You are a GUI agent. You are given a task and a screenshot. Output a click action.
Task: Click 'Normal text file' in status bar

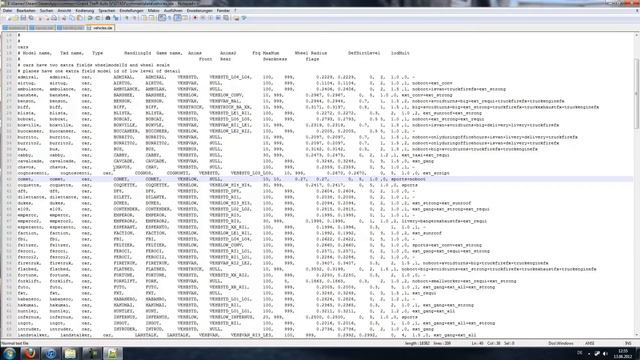point(15,343)
